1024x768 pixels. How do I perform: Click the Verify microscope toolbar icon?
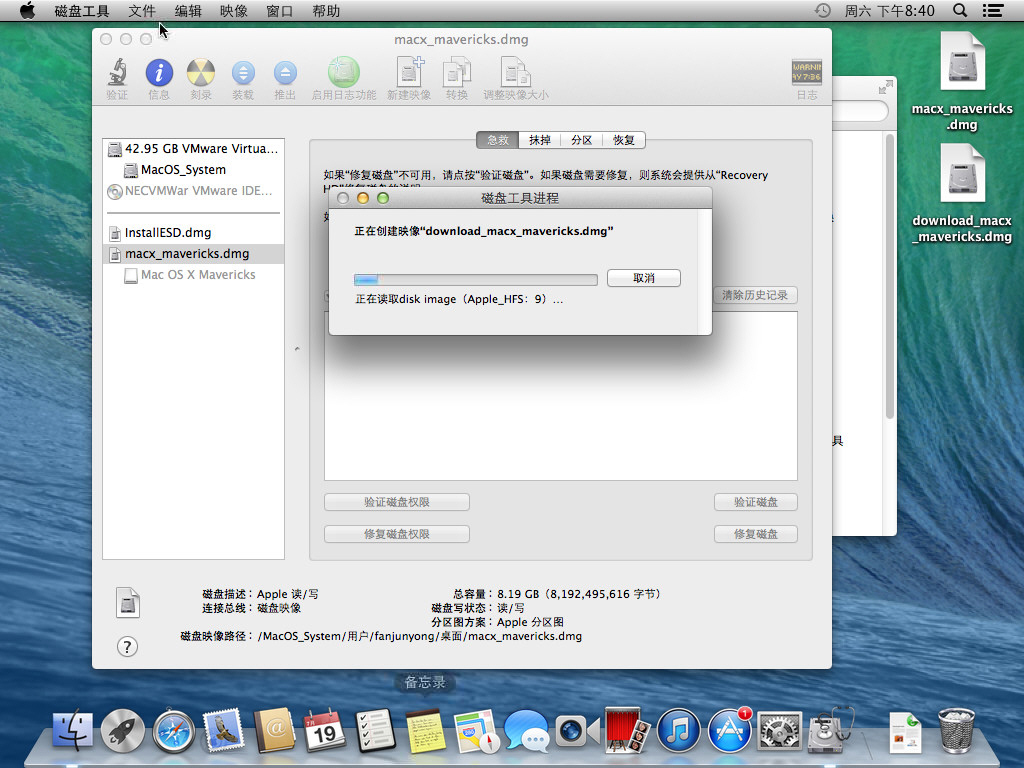[118, 72]
